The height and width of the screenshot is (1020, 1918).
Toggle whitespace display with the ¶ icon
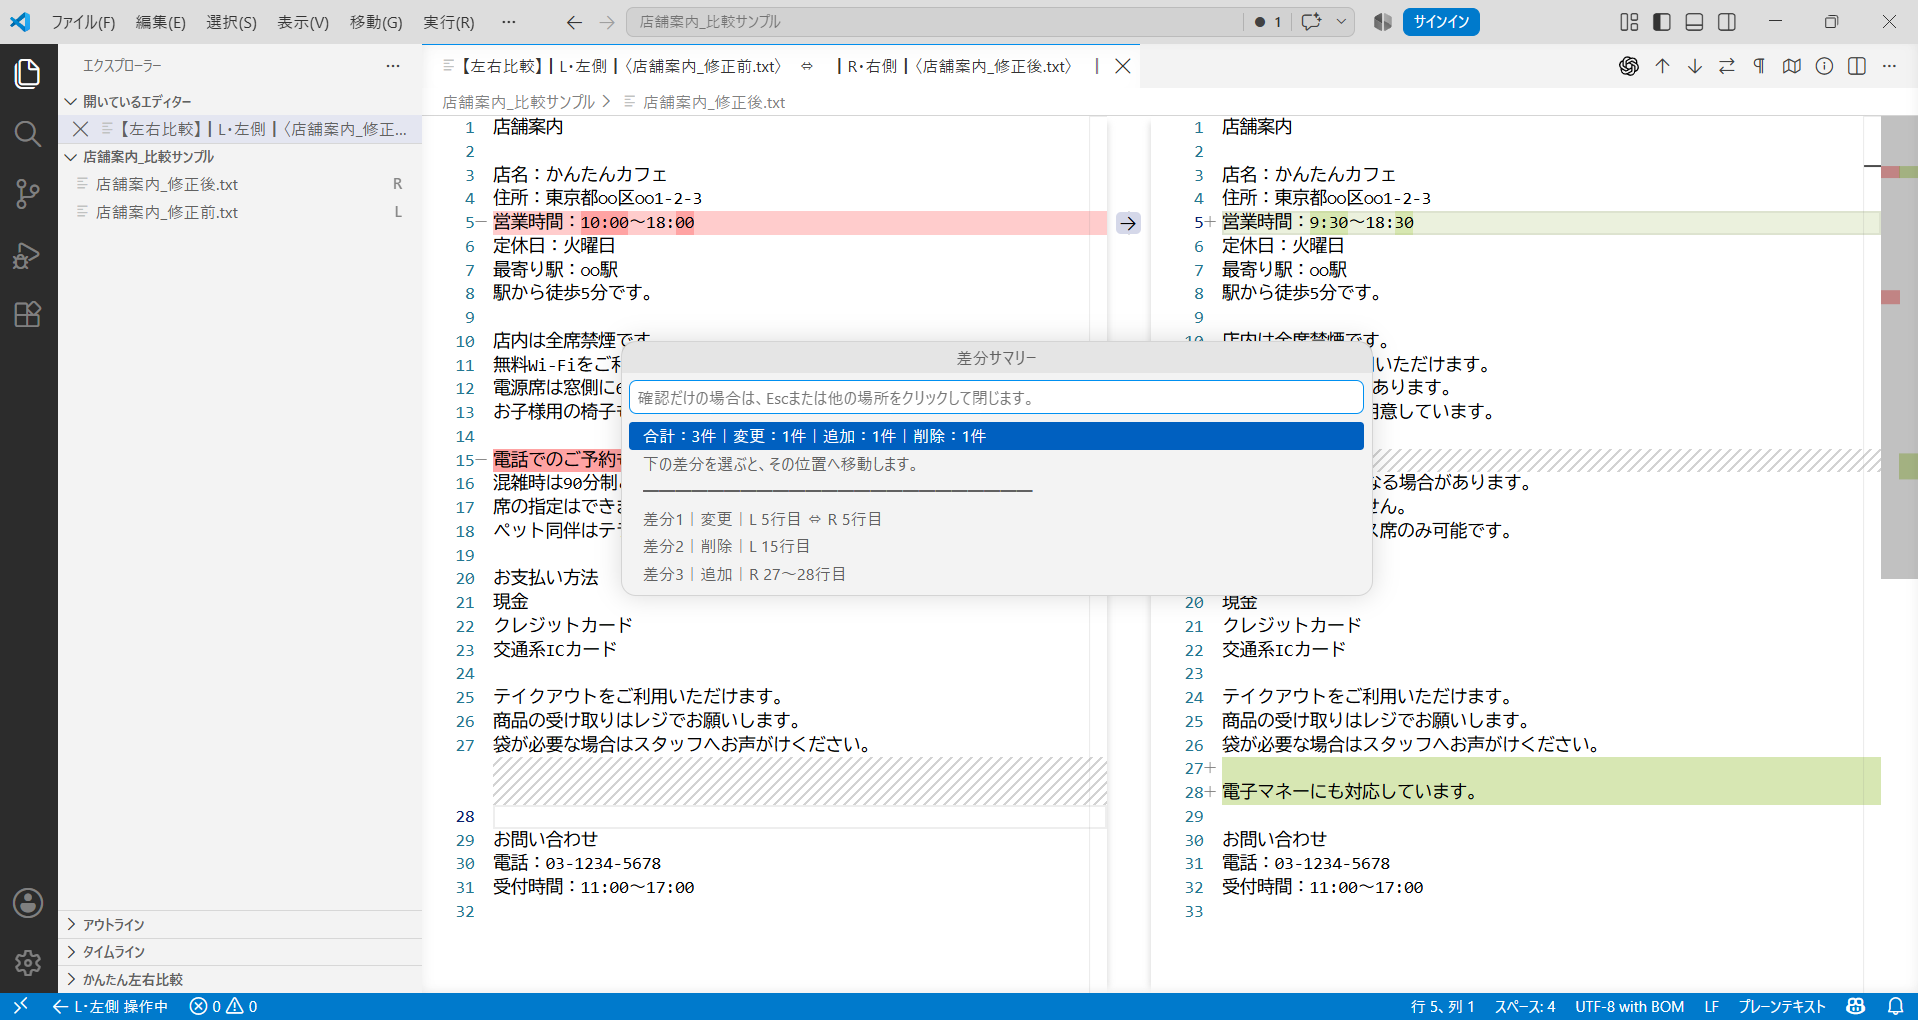tap(1759, 66)
